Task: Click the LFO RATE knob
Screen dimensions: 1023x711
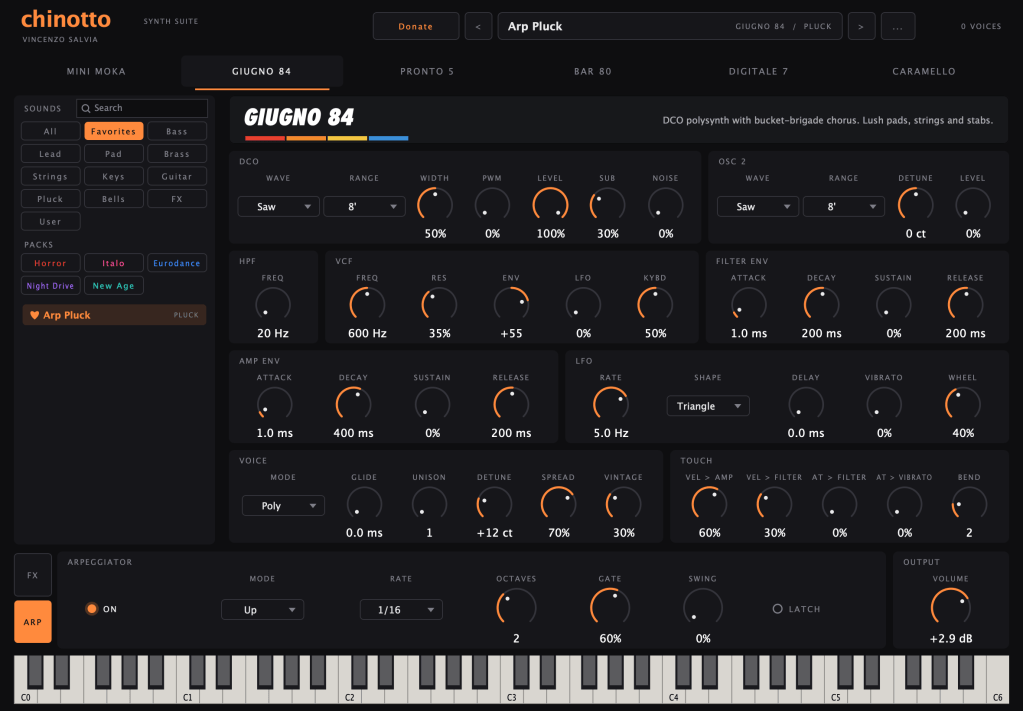Action: [x=611, y=404]
